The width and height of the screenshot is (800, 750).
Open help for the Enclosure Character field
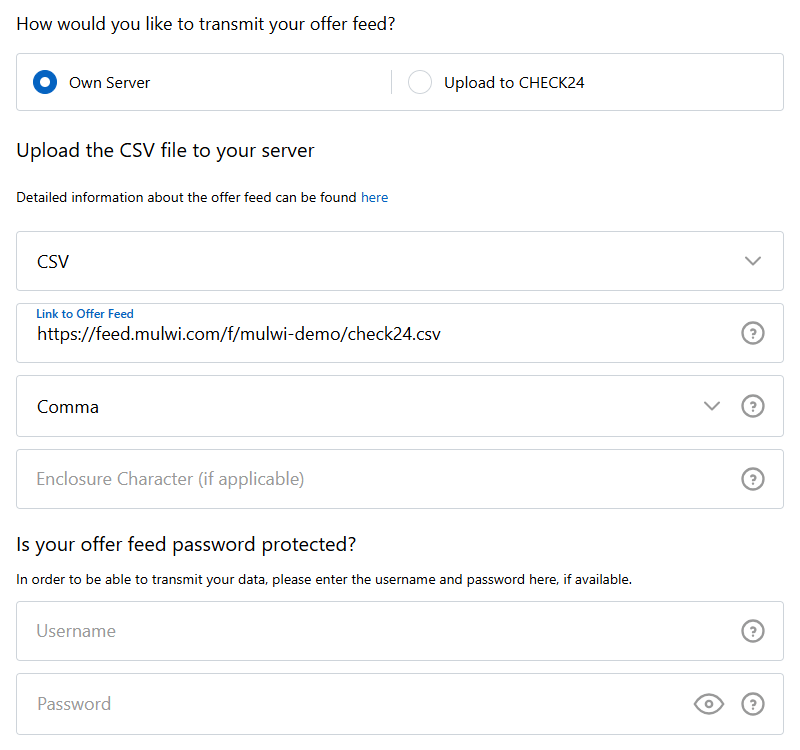(753, 479)
